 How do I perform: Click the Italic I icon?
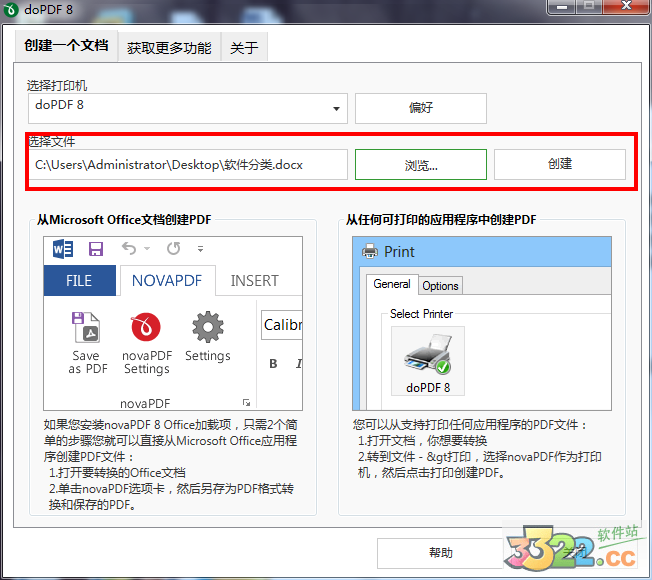click(x=299, y=364)
